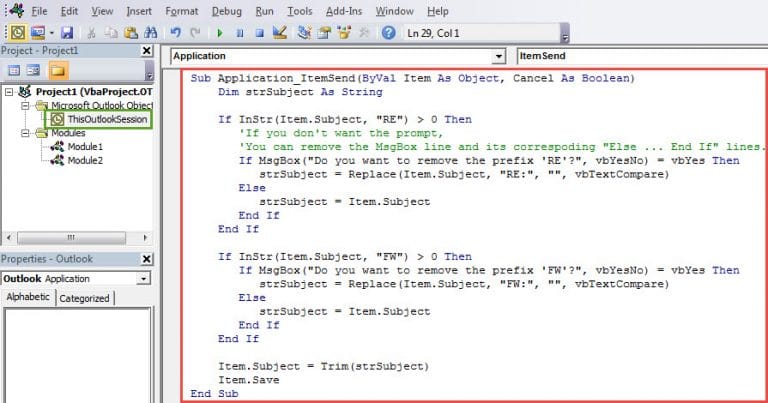Collapse the Project1 tree node

click(x=9, y=92)
